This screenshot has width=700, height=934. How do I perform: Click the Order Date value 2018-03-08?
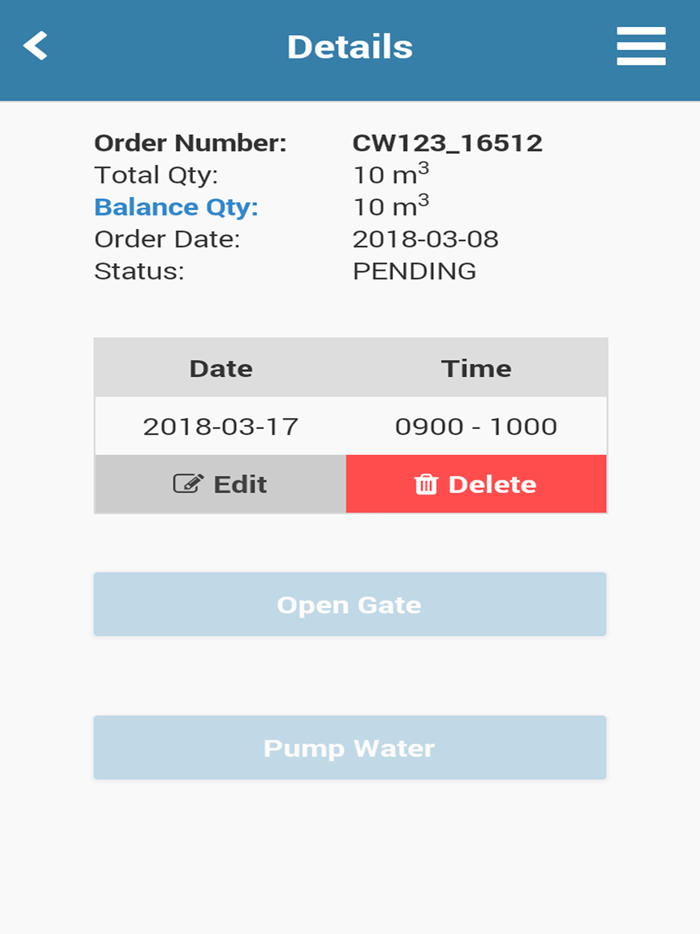(426, 239)
